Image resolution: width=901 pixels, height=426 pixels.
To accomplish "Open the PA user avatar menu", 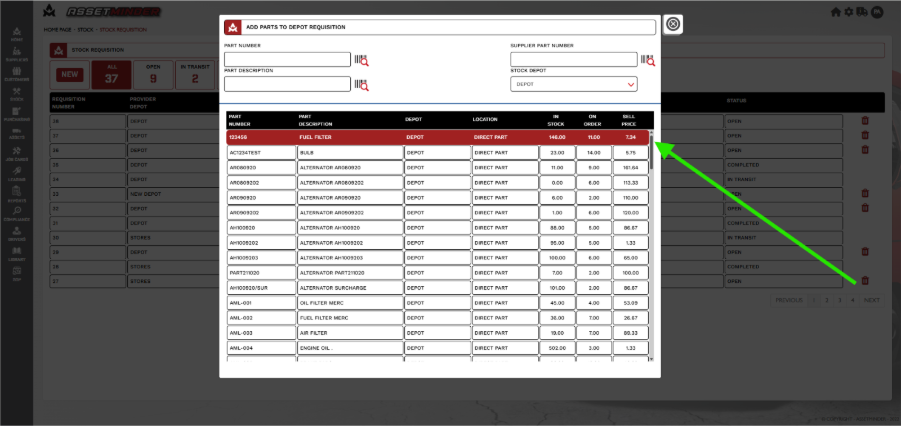I will 876,11.
